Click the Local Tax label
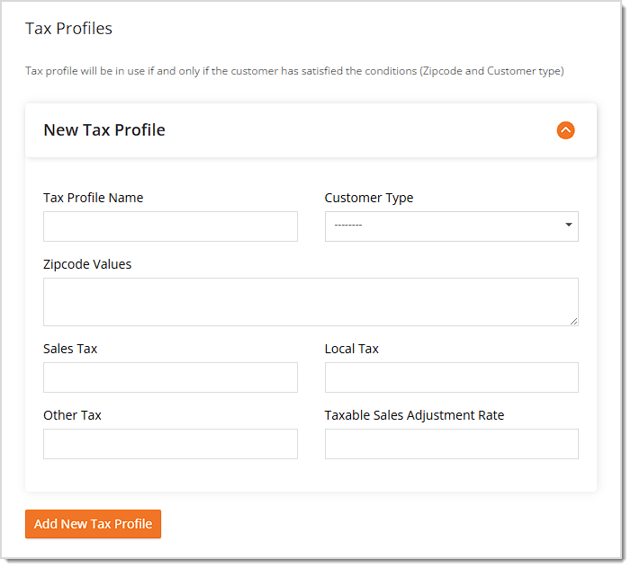This screenshot has height=568, width=631. (352, 349)
